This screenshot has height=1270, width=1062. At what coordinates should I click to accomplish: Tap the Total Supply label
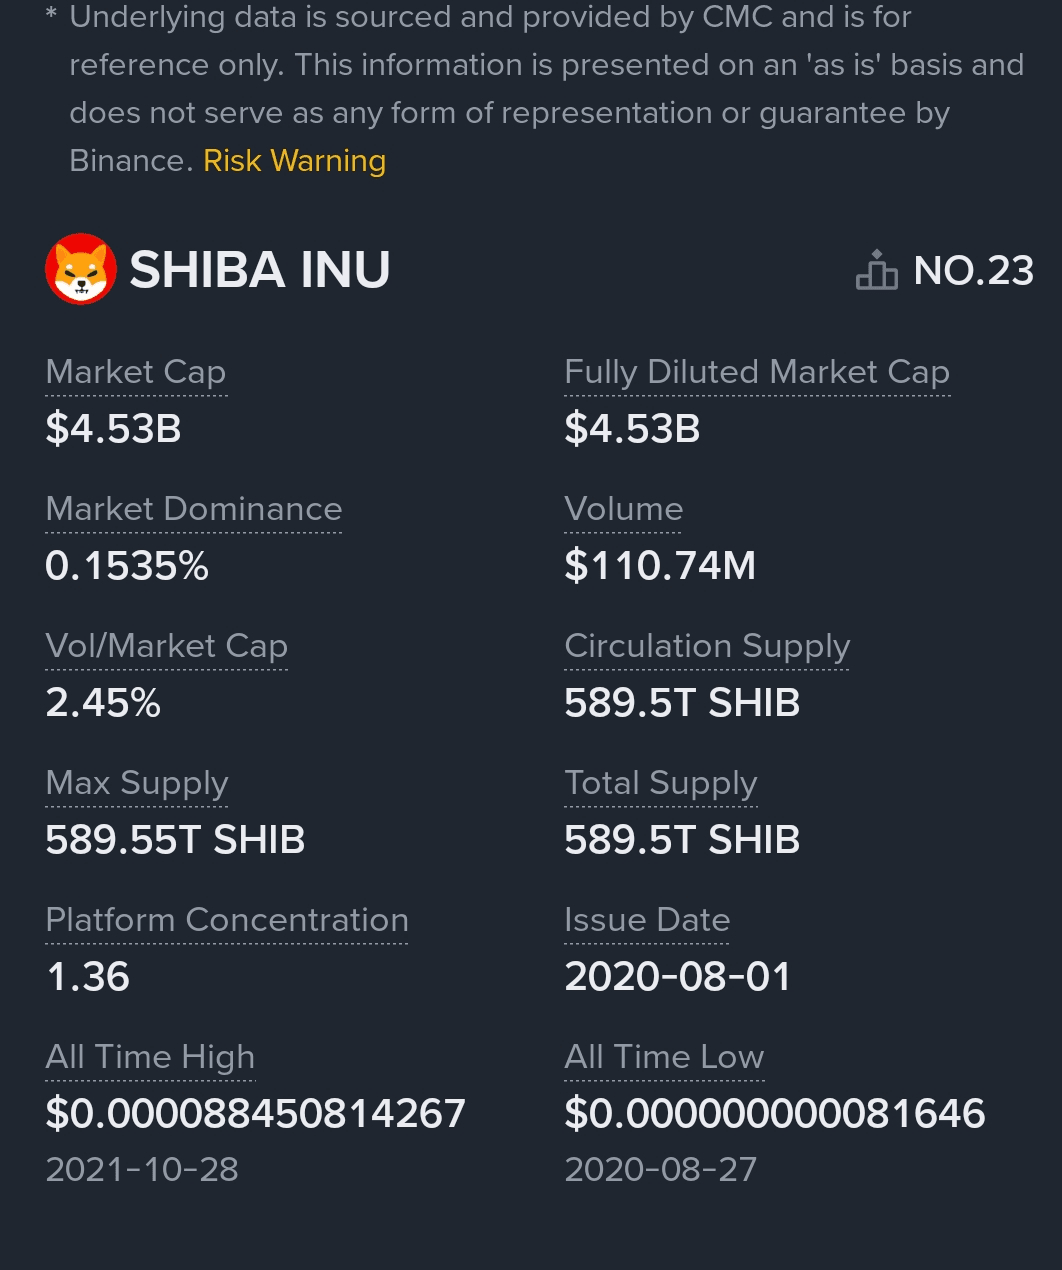[660, 783]
